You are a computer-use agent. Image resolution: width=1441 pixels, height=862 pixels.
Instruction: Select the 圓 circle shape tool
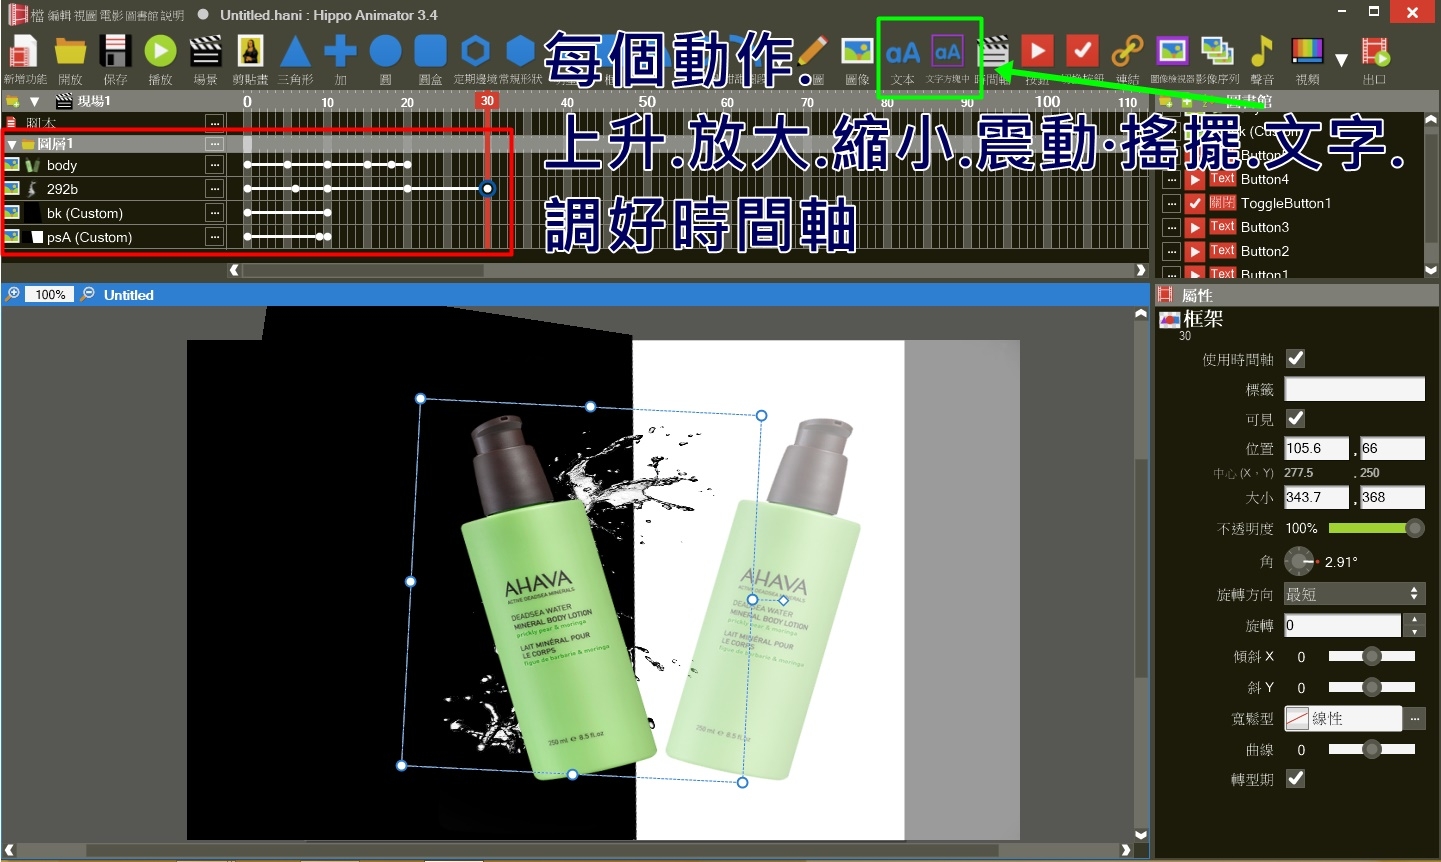coord(385,51)
